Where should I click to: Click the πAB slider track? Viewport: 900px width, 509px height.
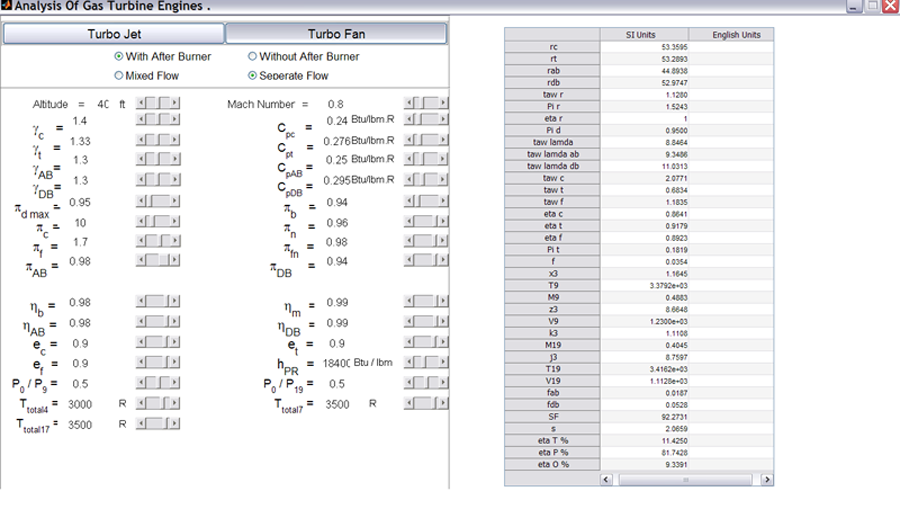[x=156, y=260]
